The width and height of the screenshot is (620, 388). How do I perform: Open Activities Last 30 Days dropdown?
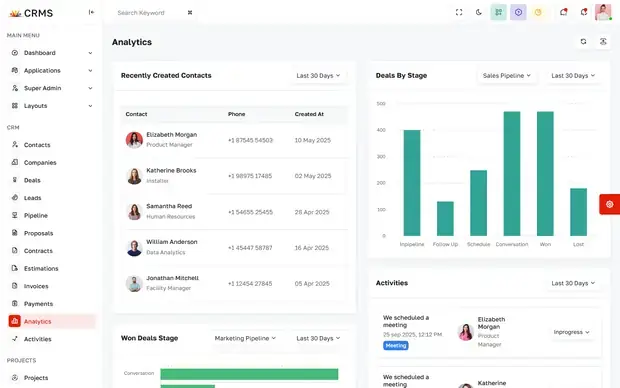pyautogui.click(x=573, y=283)
